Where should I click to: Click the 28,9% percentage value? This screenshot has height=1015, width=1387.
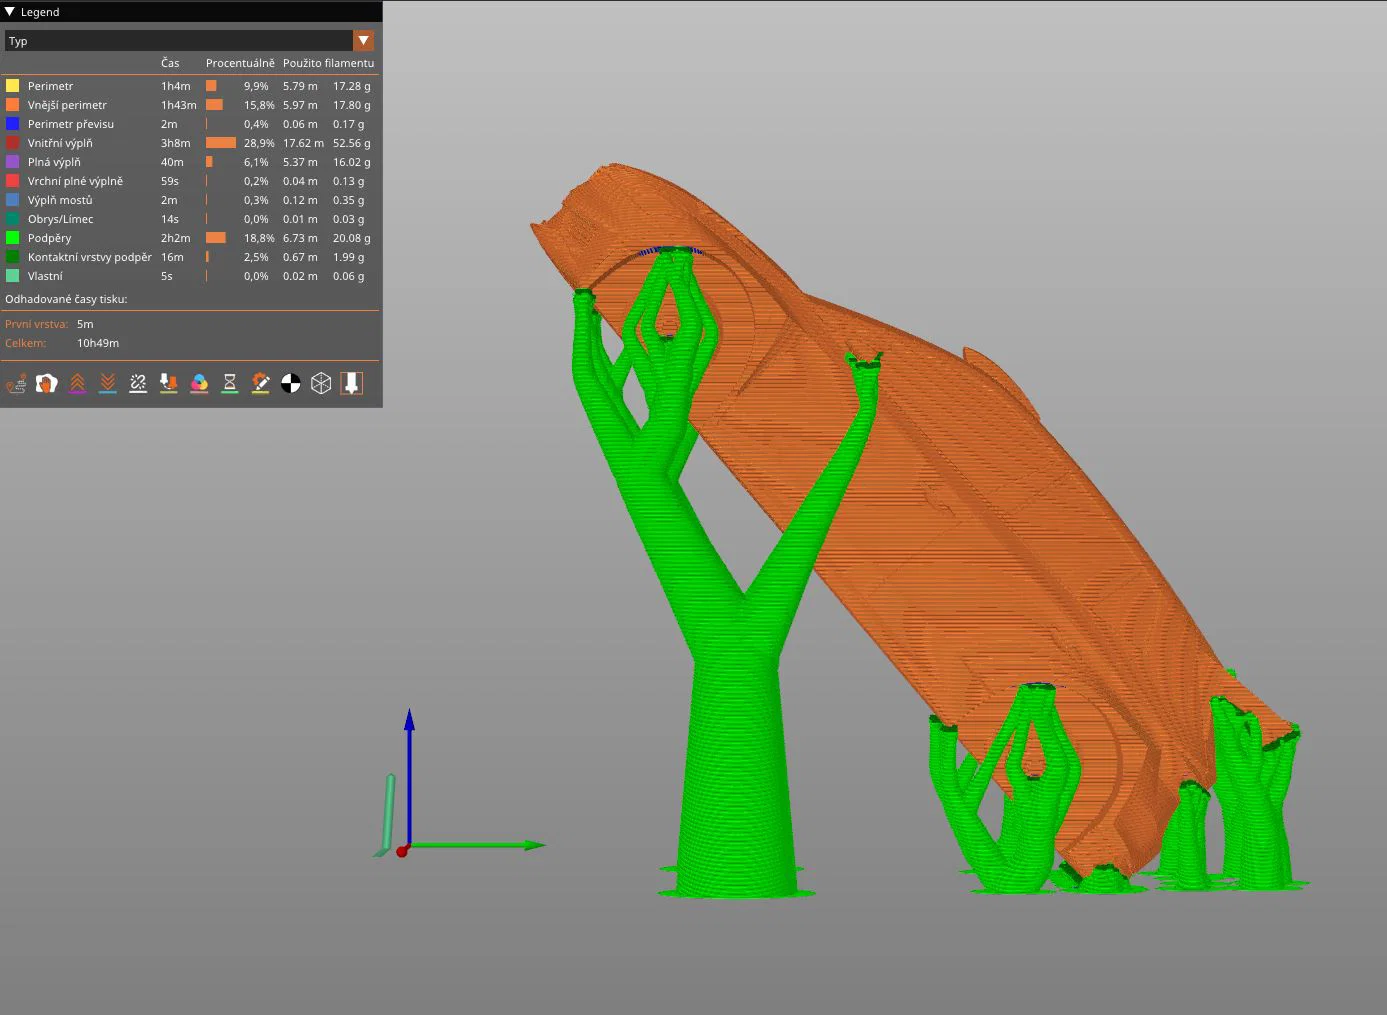click(259, 143)
